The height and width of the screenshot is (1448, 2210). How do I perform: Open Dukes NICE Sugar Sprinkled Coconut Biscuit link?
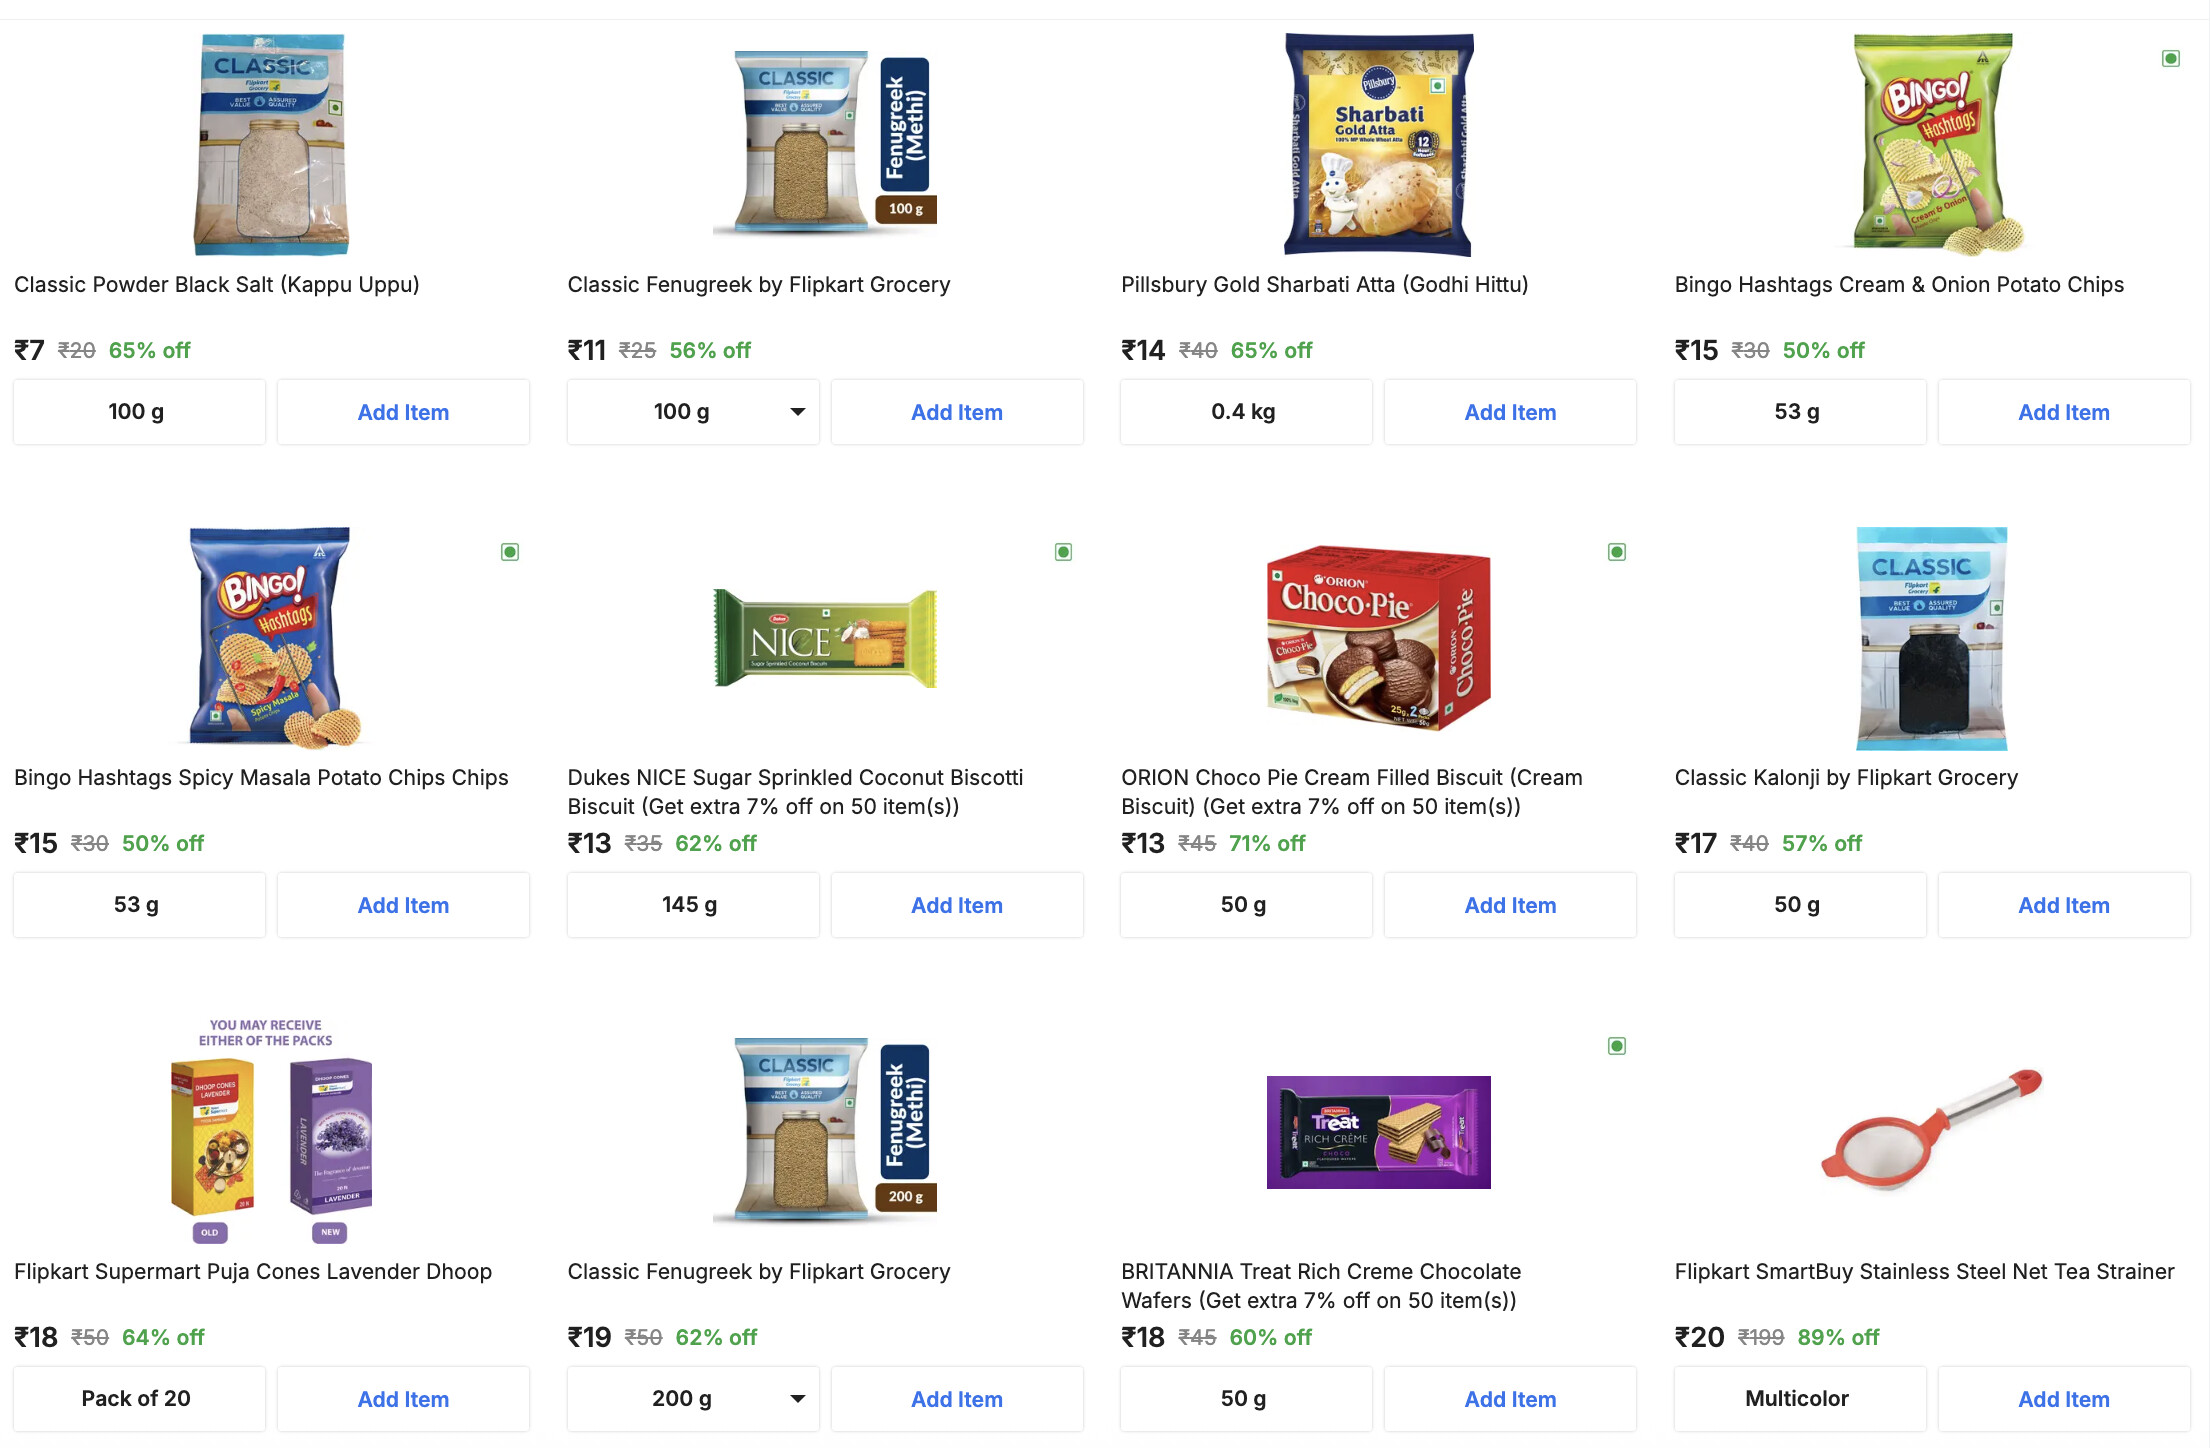(x=795, y=791)
